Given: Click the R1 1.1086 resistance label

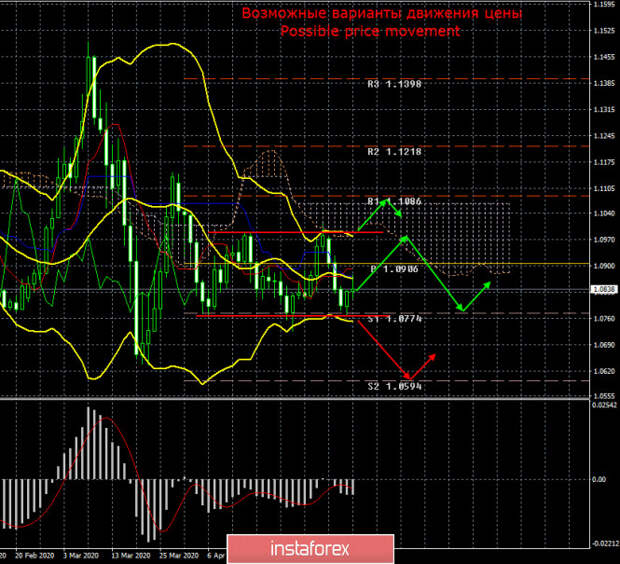Looking at the screenshot, I should (394, 202).
